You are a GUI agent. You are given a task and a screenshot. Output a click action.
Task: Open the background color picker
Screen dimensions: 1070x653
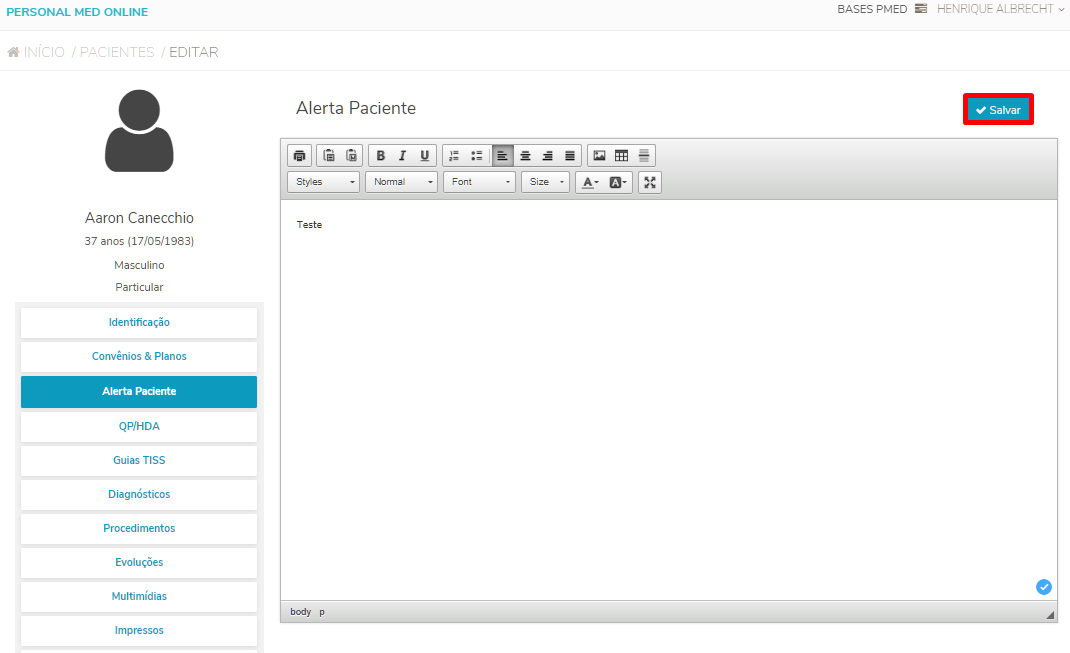(618, 182)
